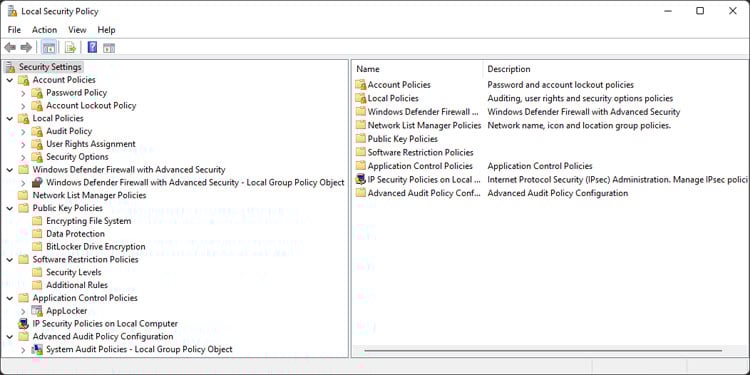The width and height of the screenshot is (750, 375).
Task: Open the Help toolbar icon
Action: tap(93, 47)
